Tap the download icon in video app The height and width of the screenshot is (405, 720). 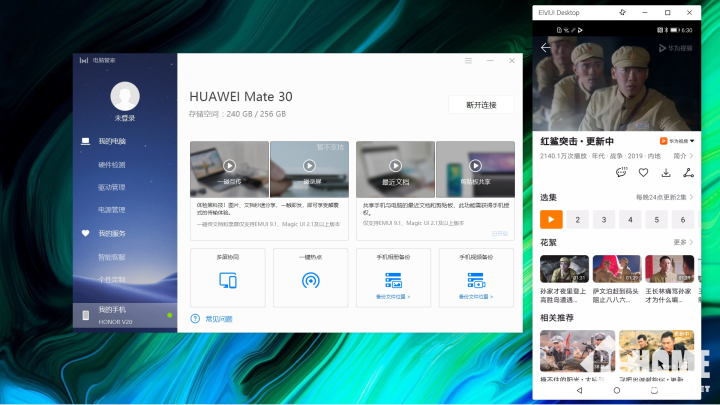(x=666, y=173)
